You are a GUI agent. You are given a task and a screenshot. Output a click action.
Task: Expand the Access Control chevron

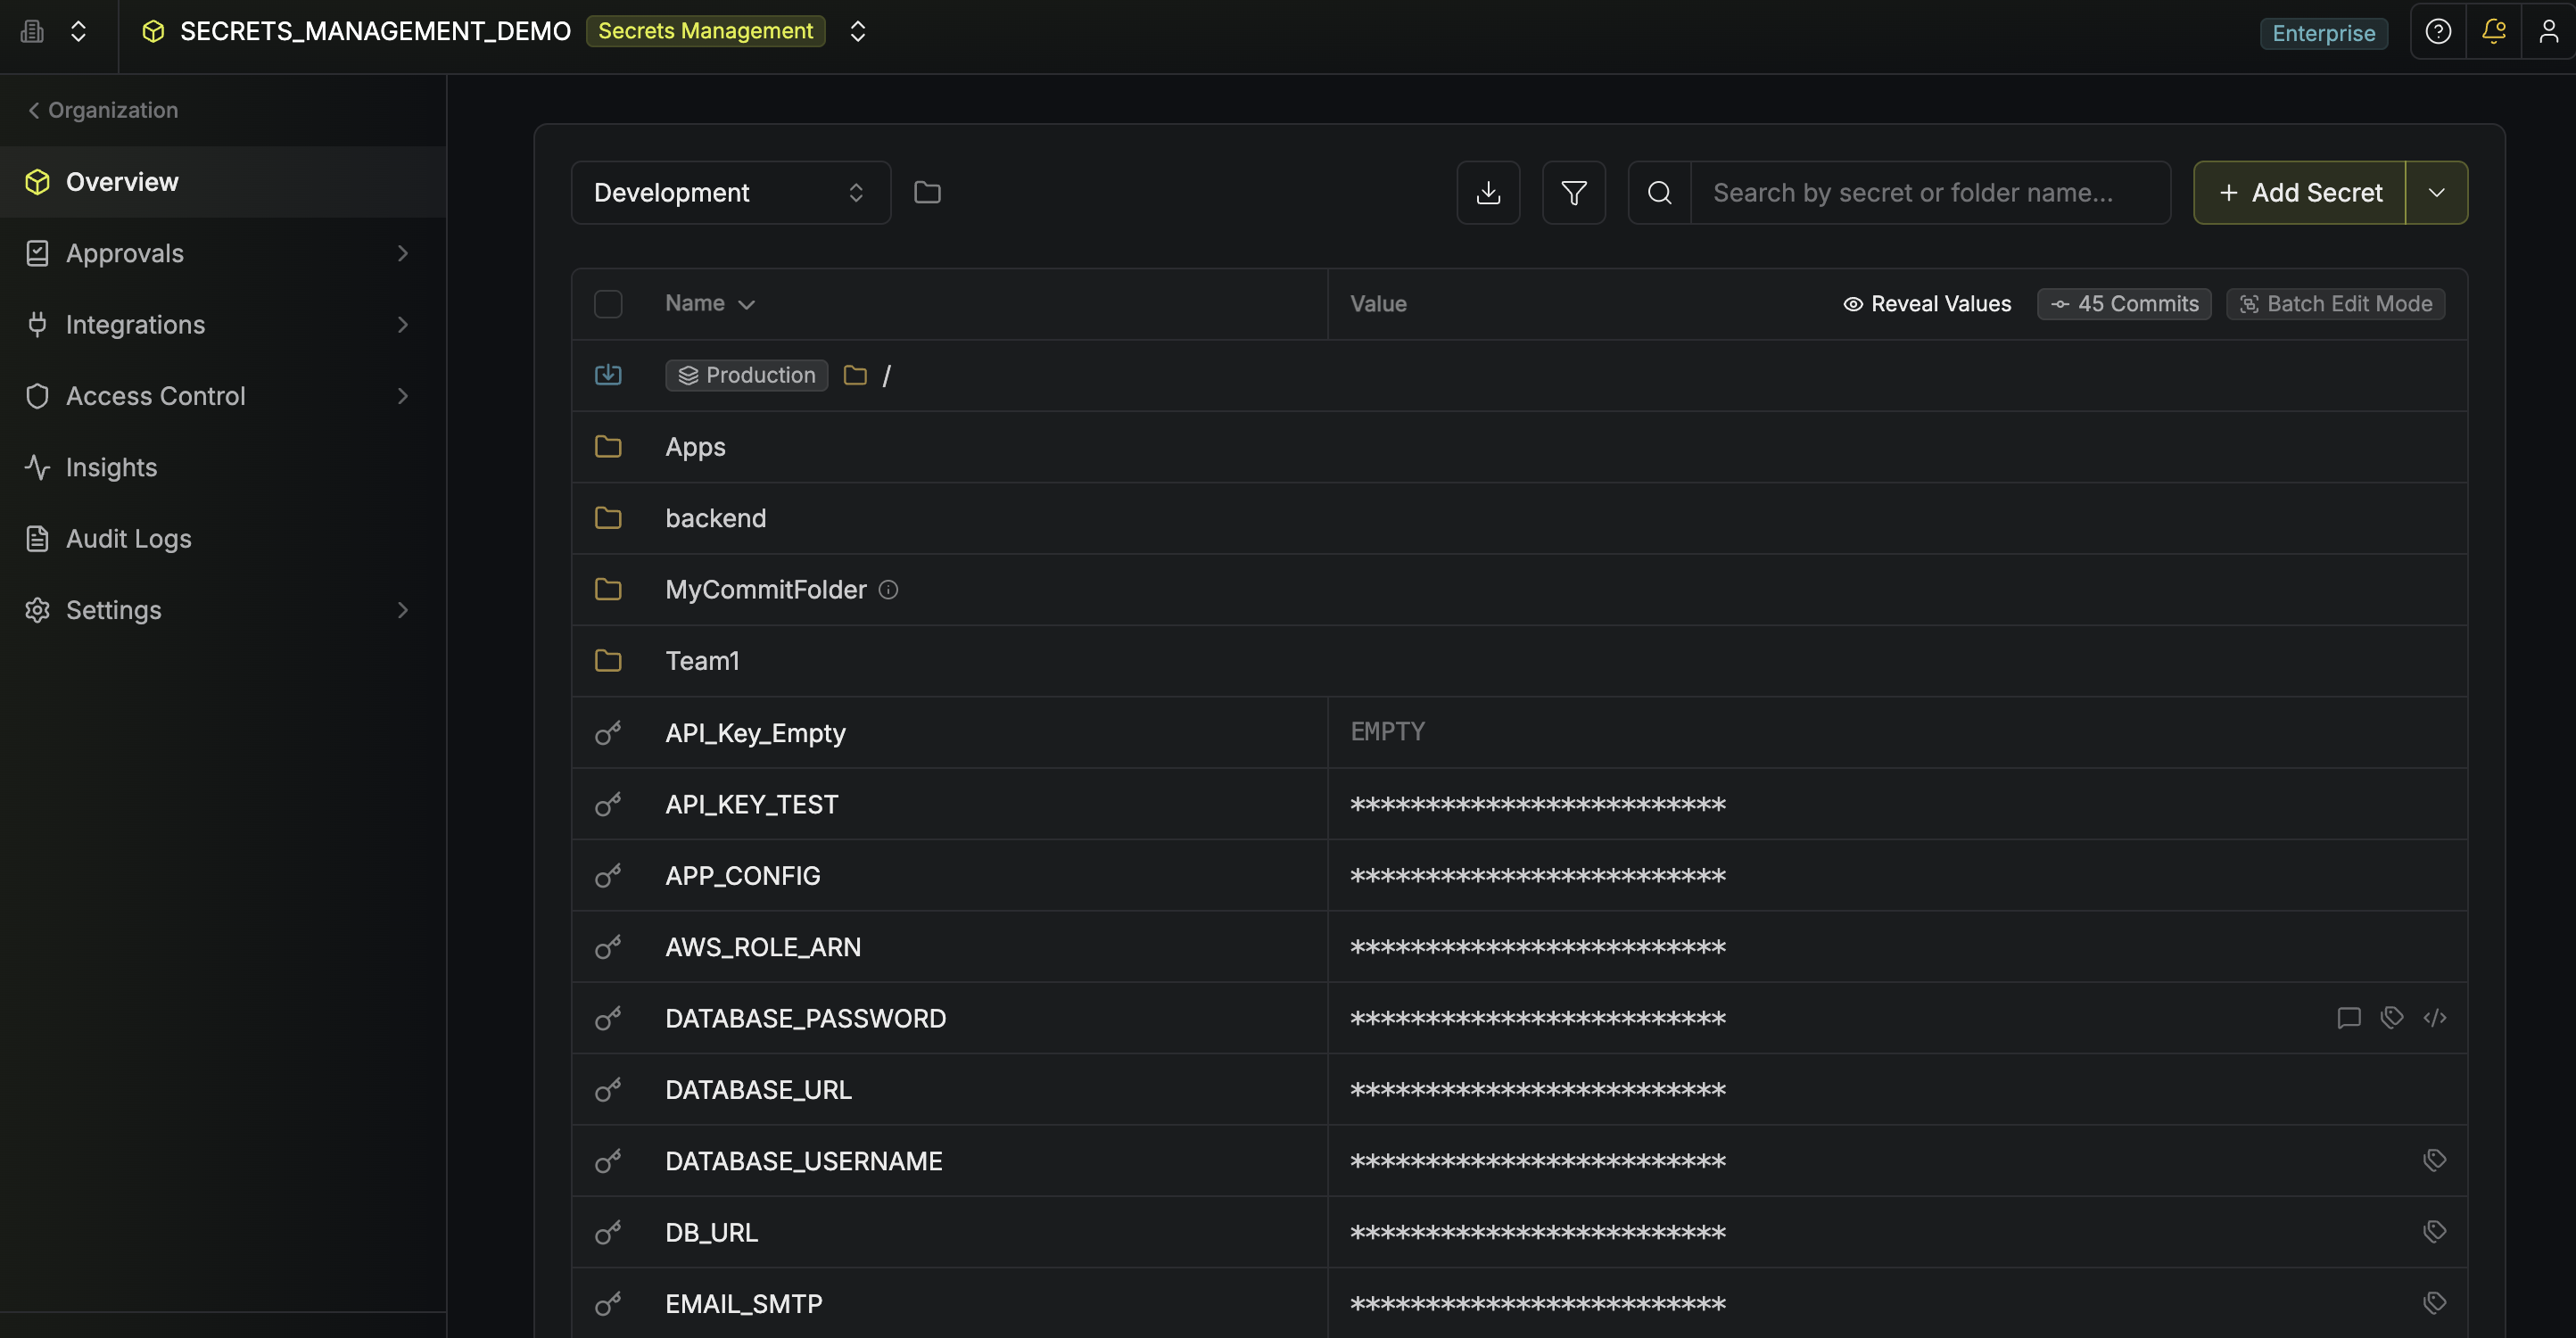(x=403, y=396)
